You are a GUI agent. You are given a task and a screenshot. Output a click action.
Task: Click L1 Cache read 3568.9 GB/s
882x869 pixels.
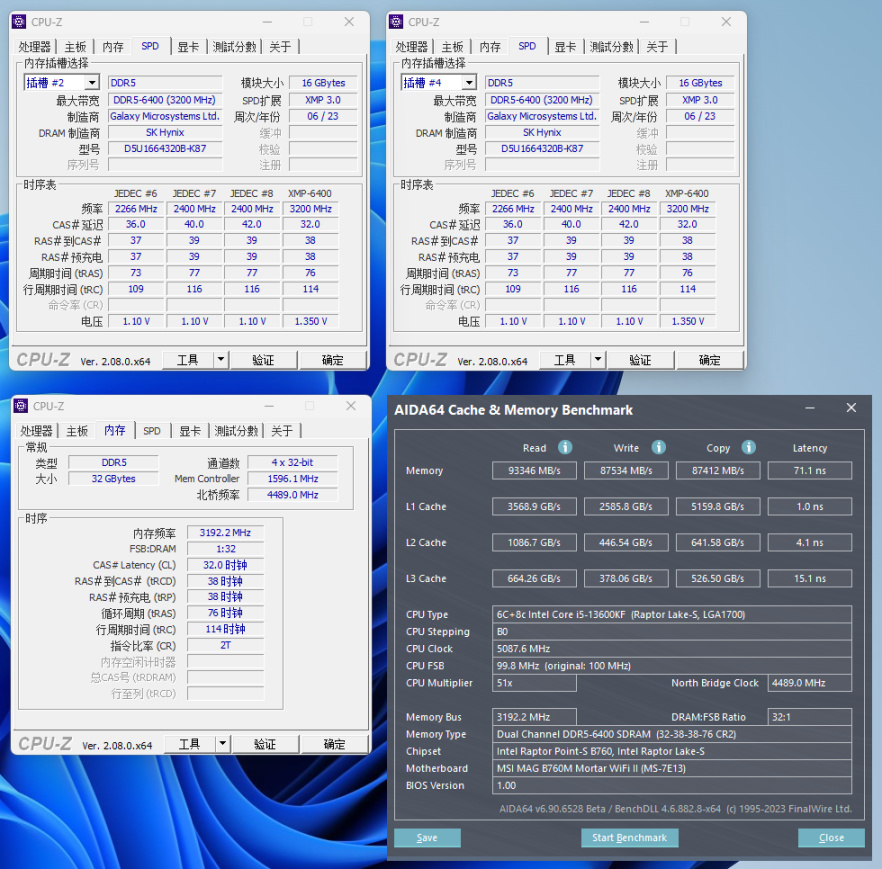pos(534,506)
